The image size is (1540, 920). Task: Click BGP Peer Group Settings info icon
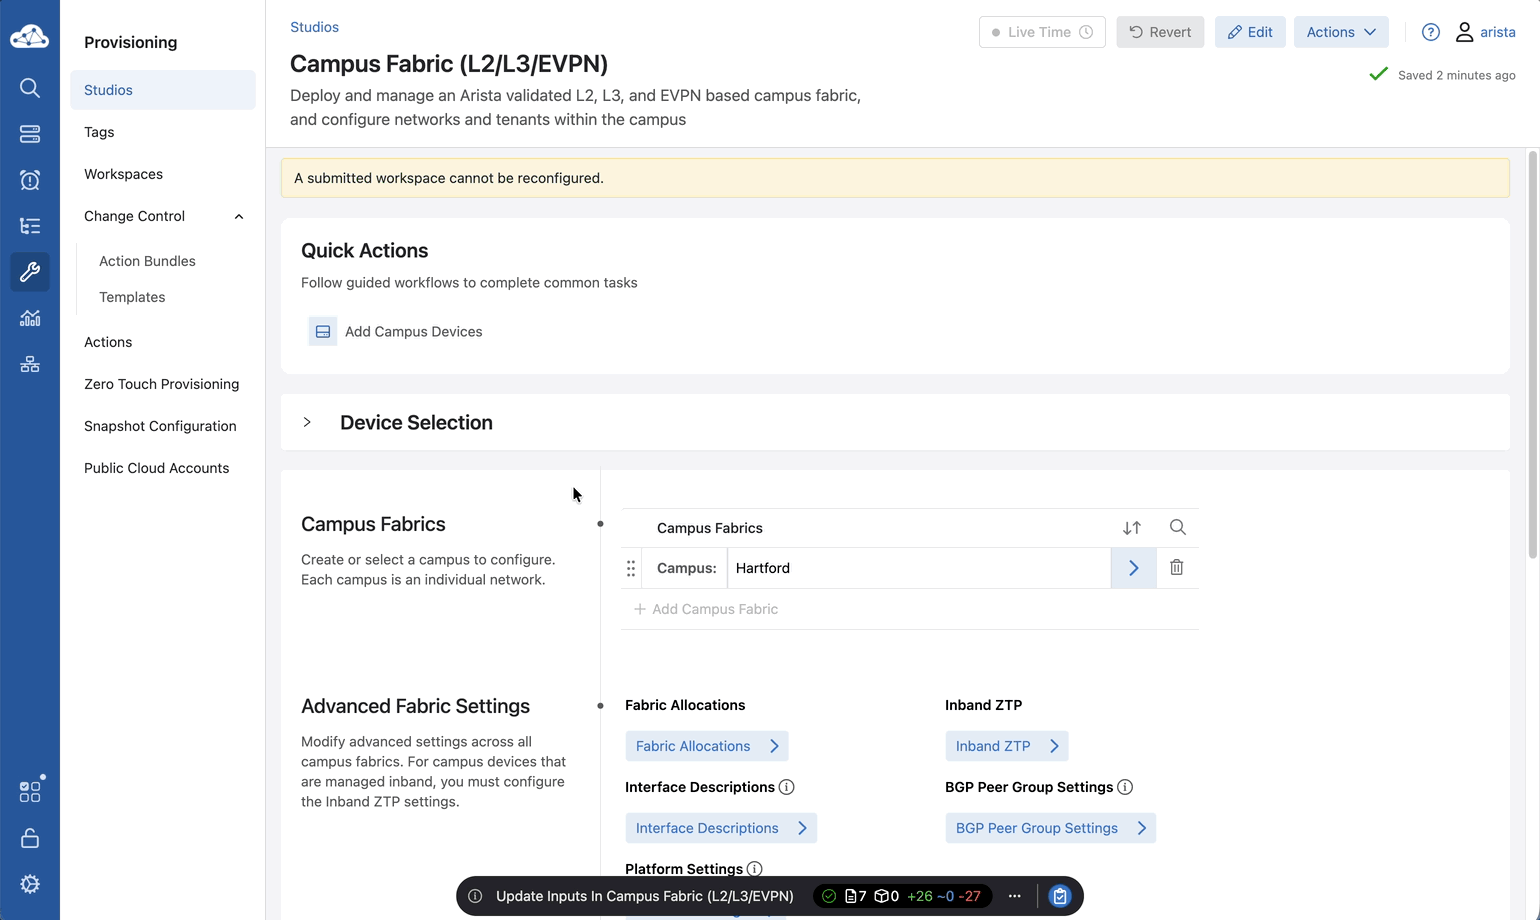point(1125,787)
